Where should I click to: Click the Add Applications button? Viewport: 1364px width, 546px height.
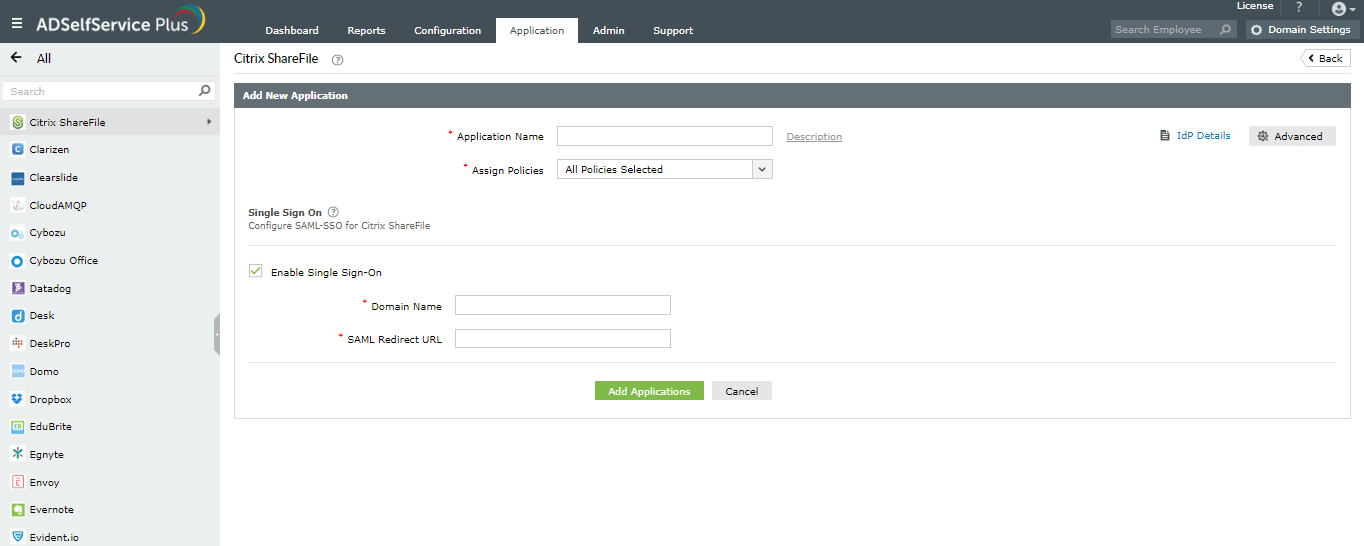(649, 391)
